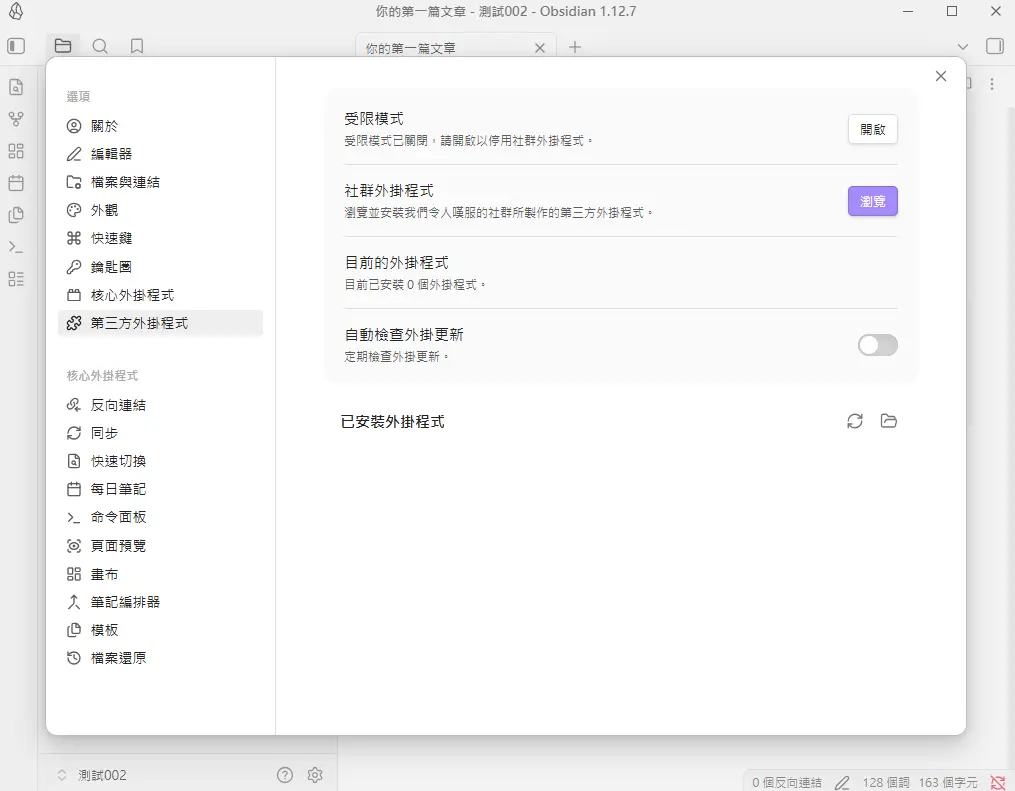Click the 瀏覽 community plugins button
1015x791 pixels.
click(872, 202)
